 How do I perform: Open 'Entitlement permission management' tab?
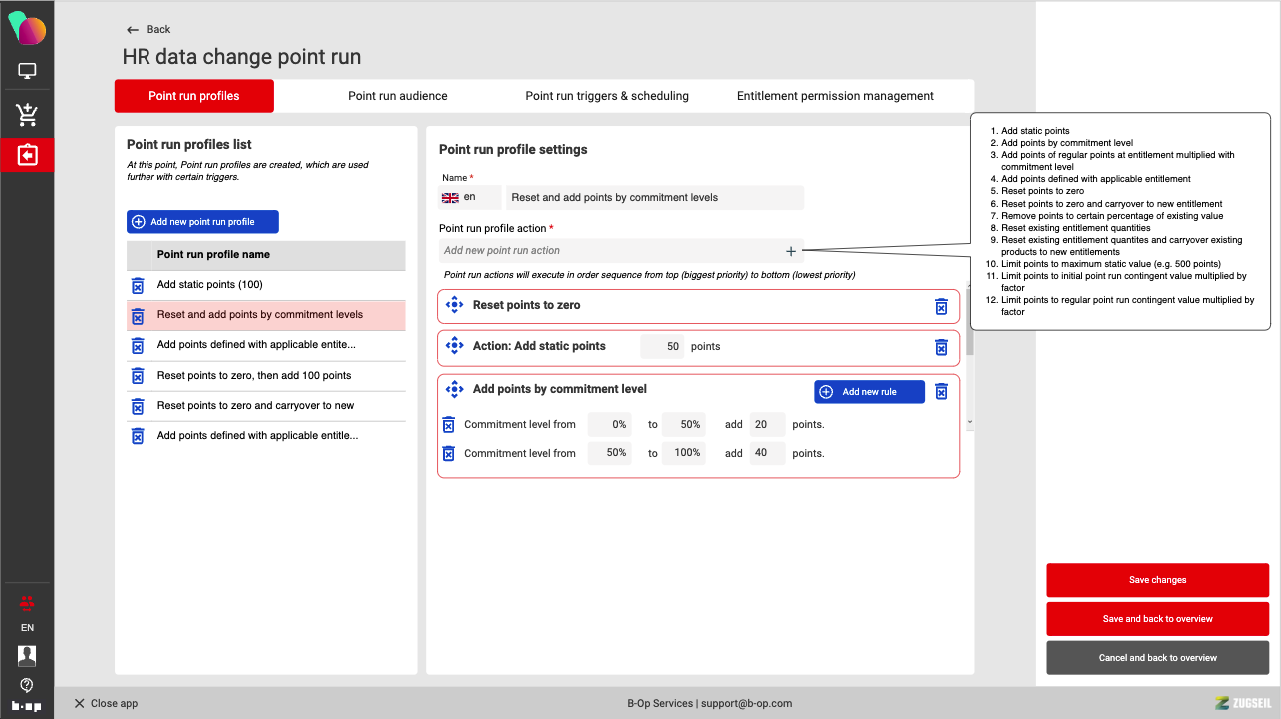(835, 96)
